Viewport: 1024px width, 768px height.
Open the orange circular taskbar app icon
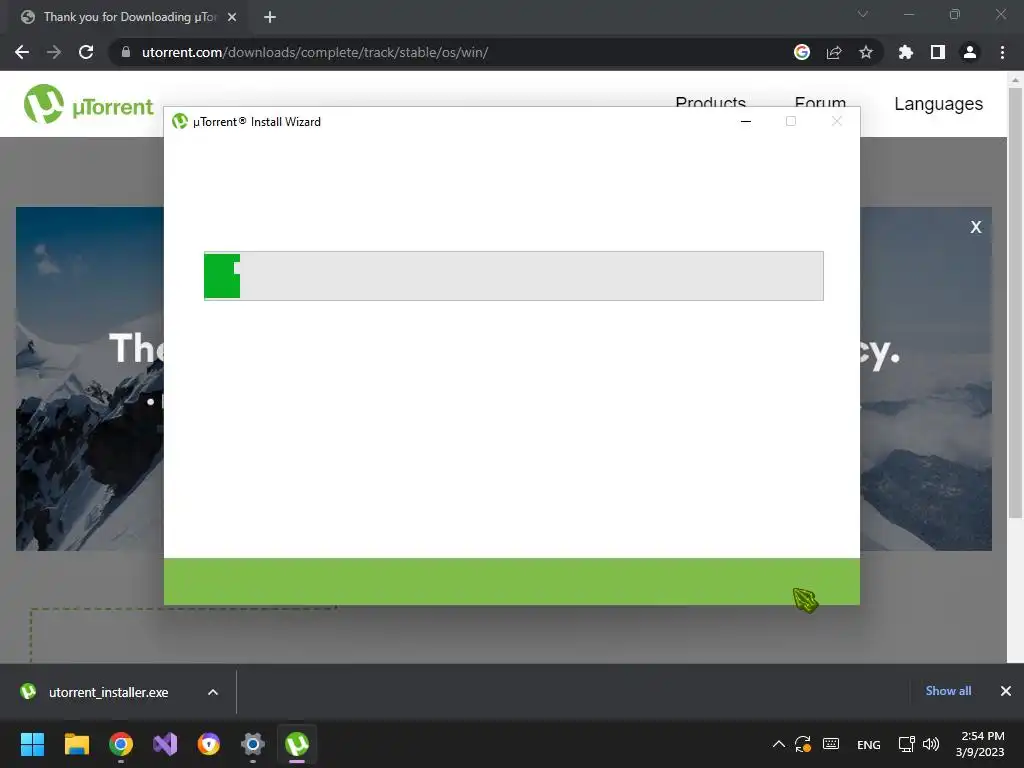coord(208,744)
